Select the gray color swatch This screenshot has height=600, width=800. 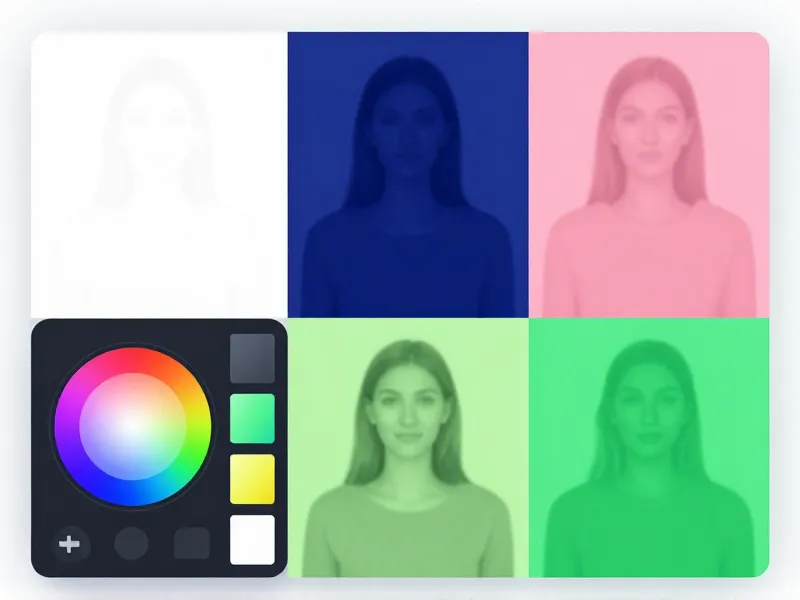point(252,358)
